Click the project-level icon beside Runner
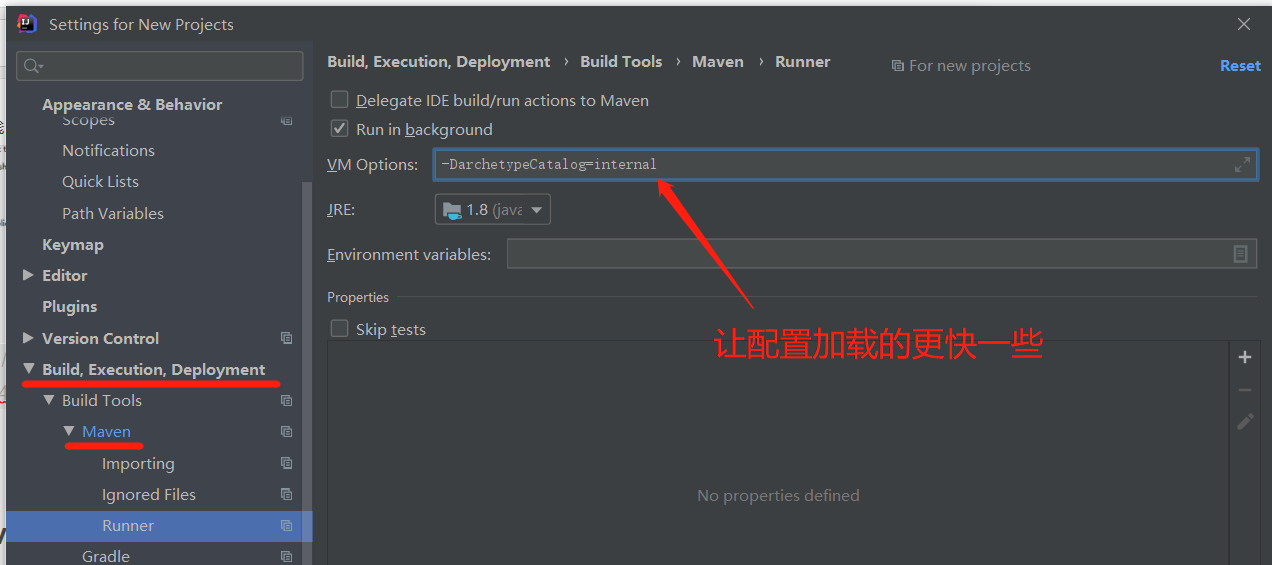Screen dimensions: 1272x565 287,526
